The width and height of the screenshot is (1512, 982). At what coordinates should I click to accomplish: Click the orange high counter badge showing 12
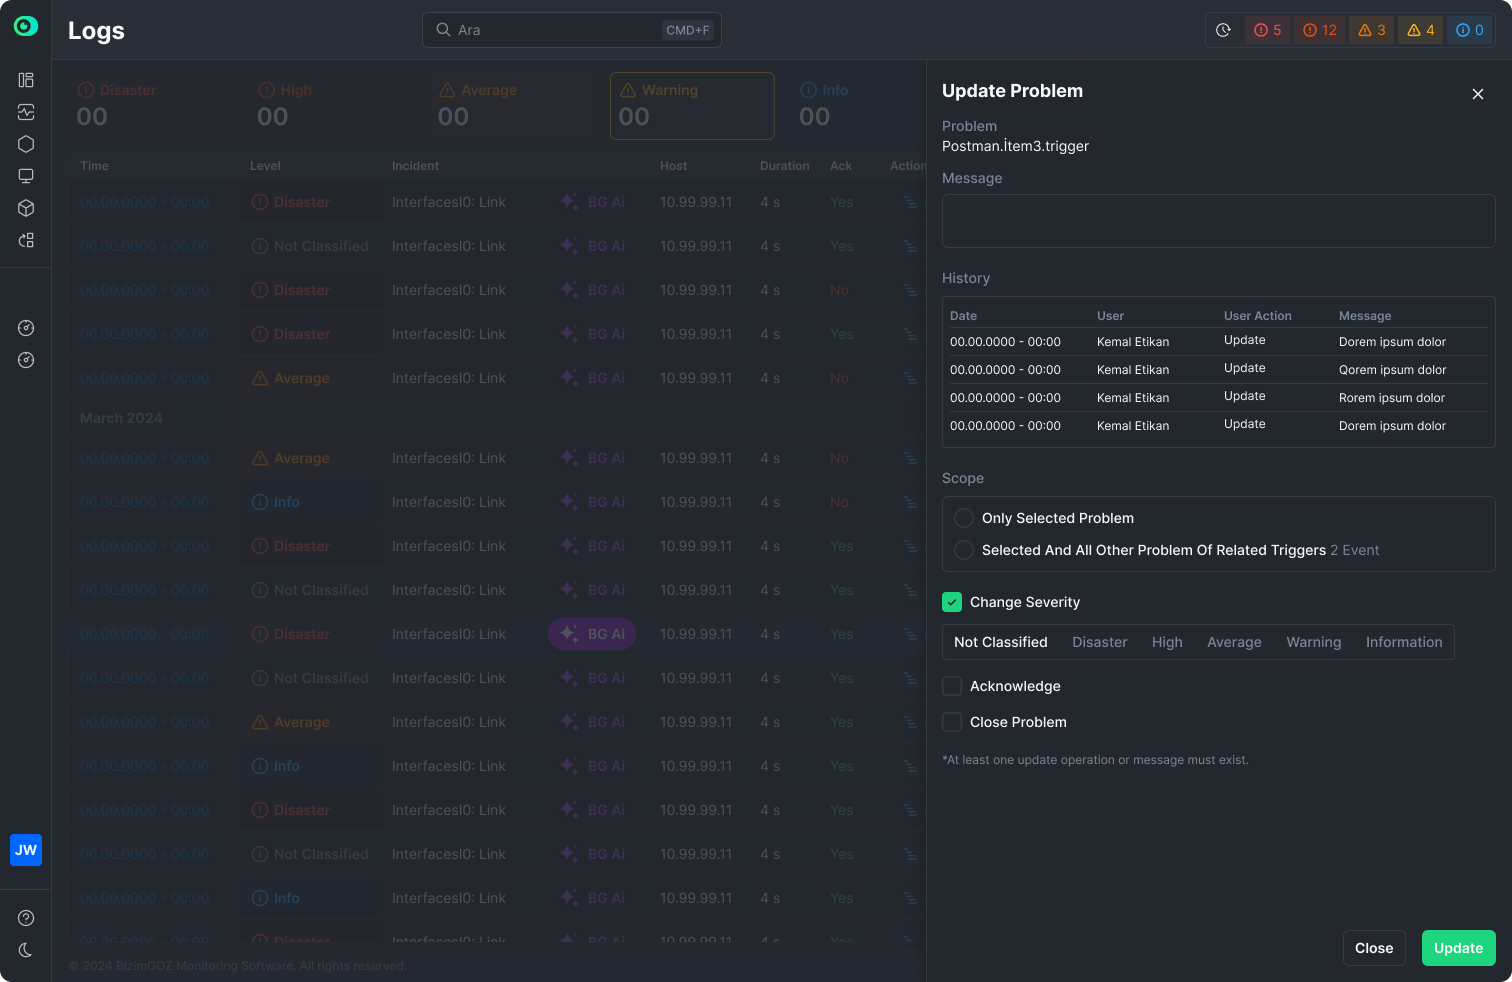(1319, 30)
